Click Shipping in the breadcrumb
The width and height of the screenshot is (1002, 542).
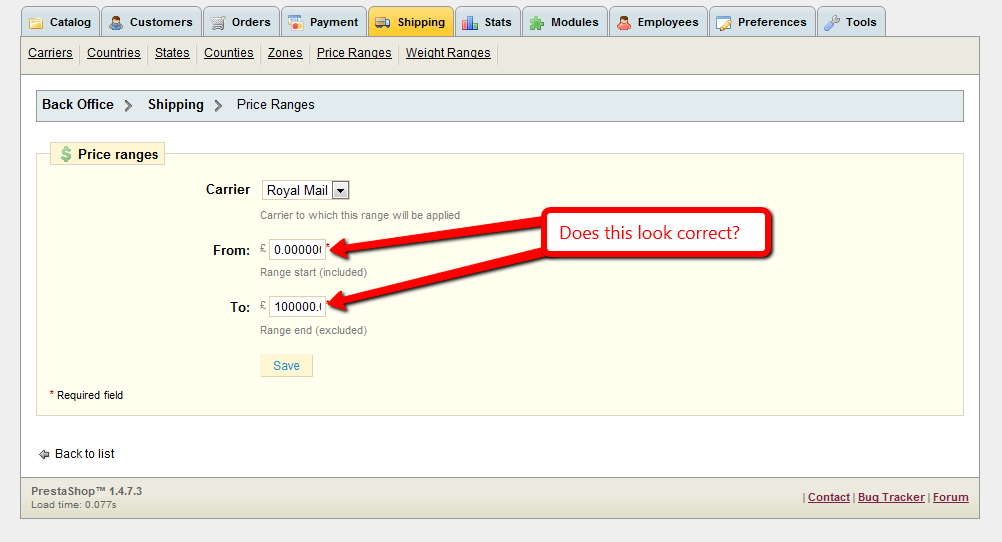click(176, 105)
